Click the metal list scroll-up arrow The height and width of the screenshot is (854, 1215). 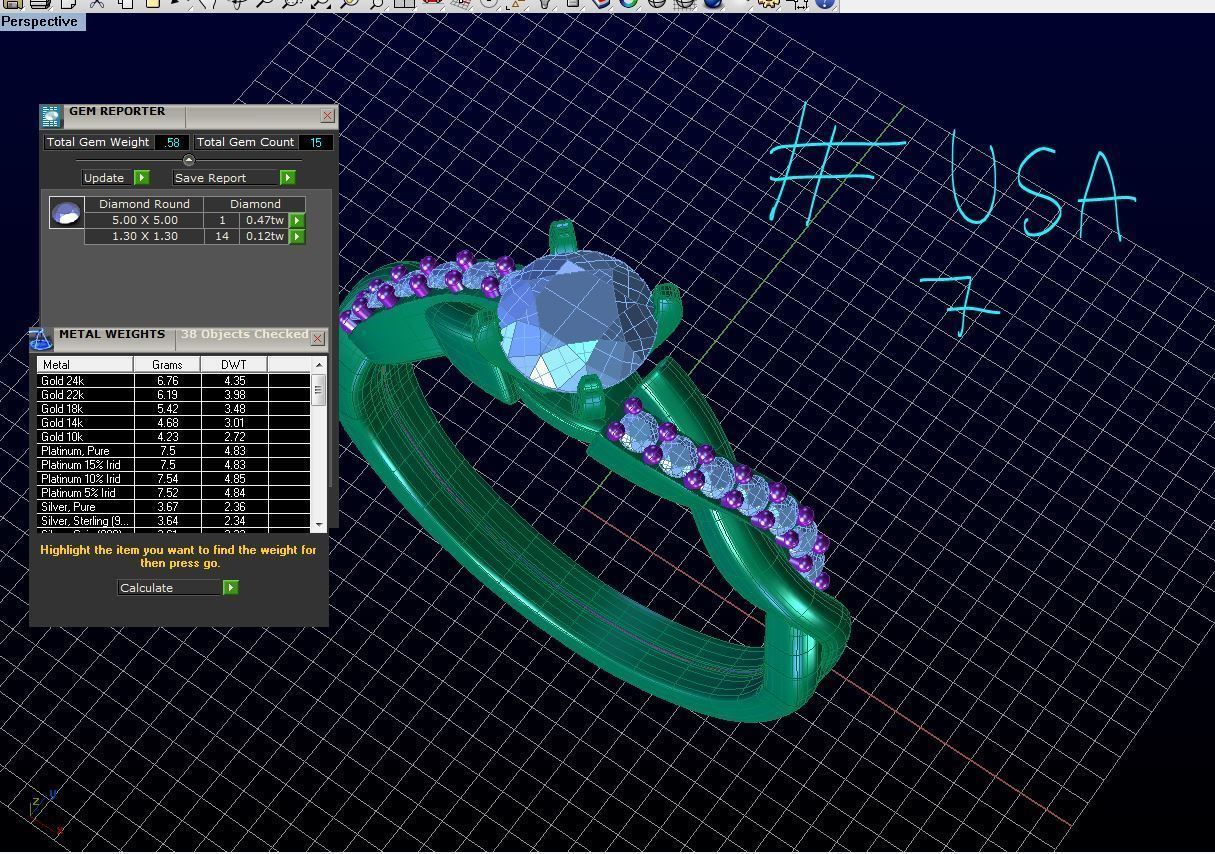(319, 365)
